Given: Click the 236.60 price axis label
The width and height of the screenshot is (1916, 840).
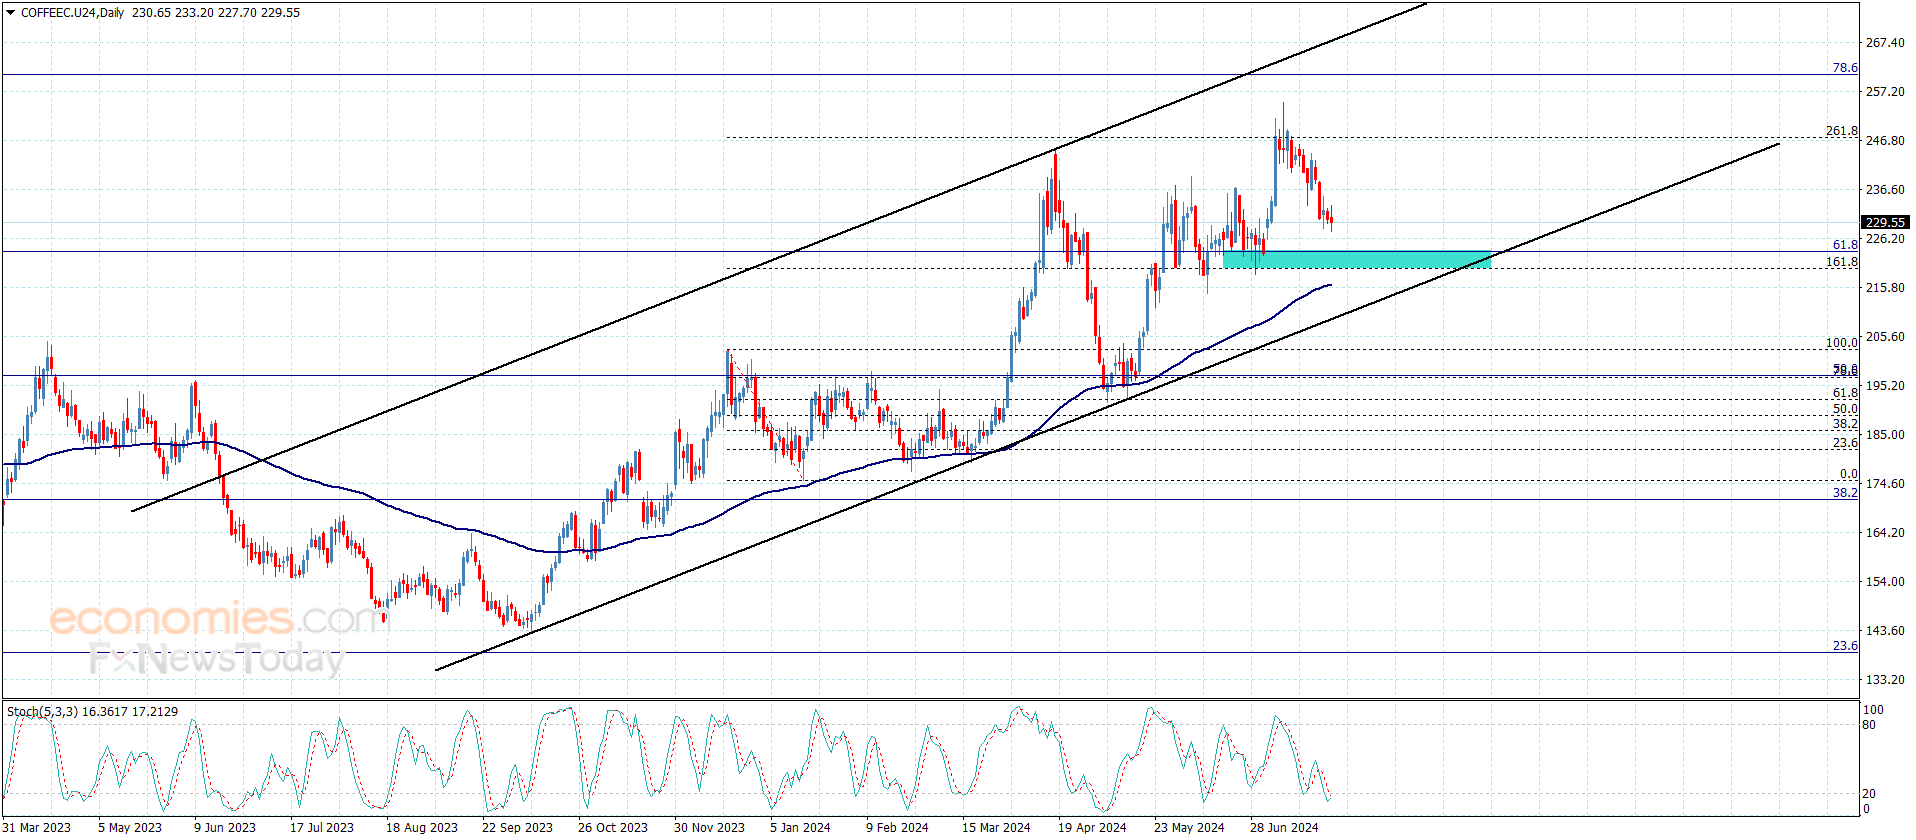Looking at the screenshot, I should click(1885, 190).
